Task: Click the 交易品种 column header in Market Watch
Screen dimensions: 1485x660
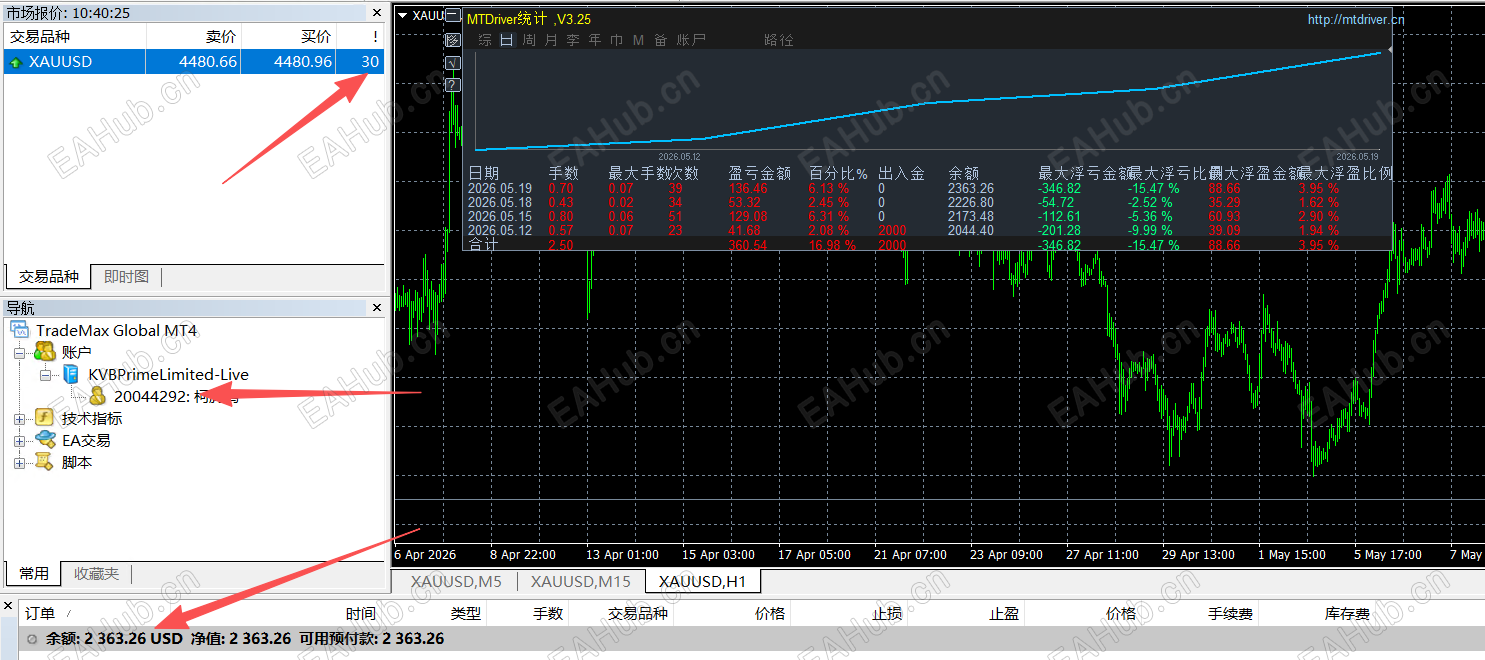Action: [x=75, y=36]
